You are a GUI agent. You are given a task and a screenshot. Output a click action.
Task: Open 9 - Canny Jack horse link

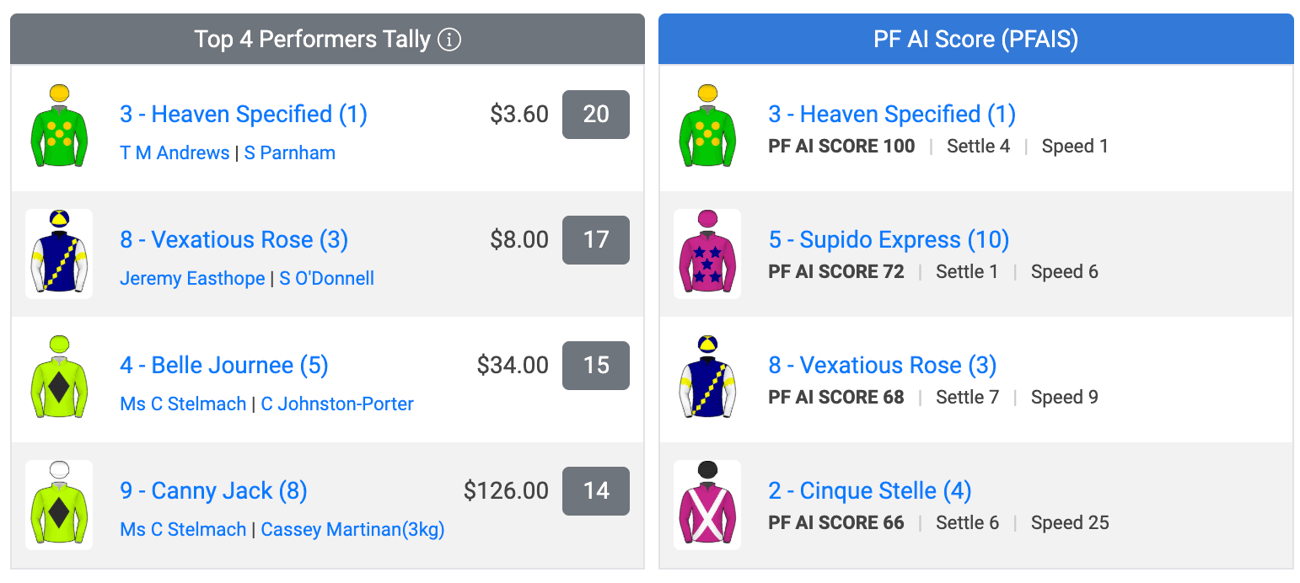click(x=214, y=491)
